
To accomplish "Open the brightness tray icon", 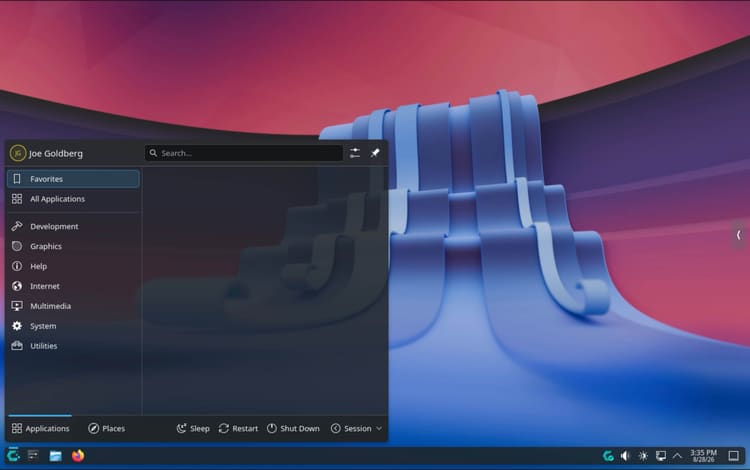I will click(x=643, y=456).
